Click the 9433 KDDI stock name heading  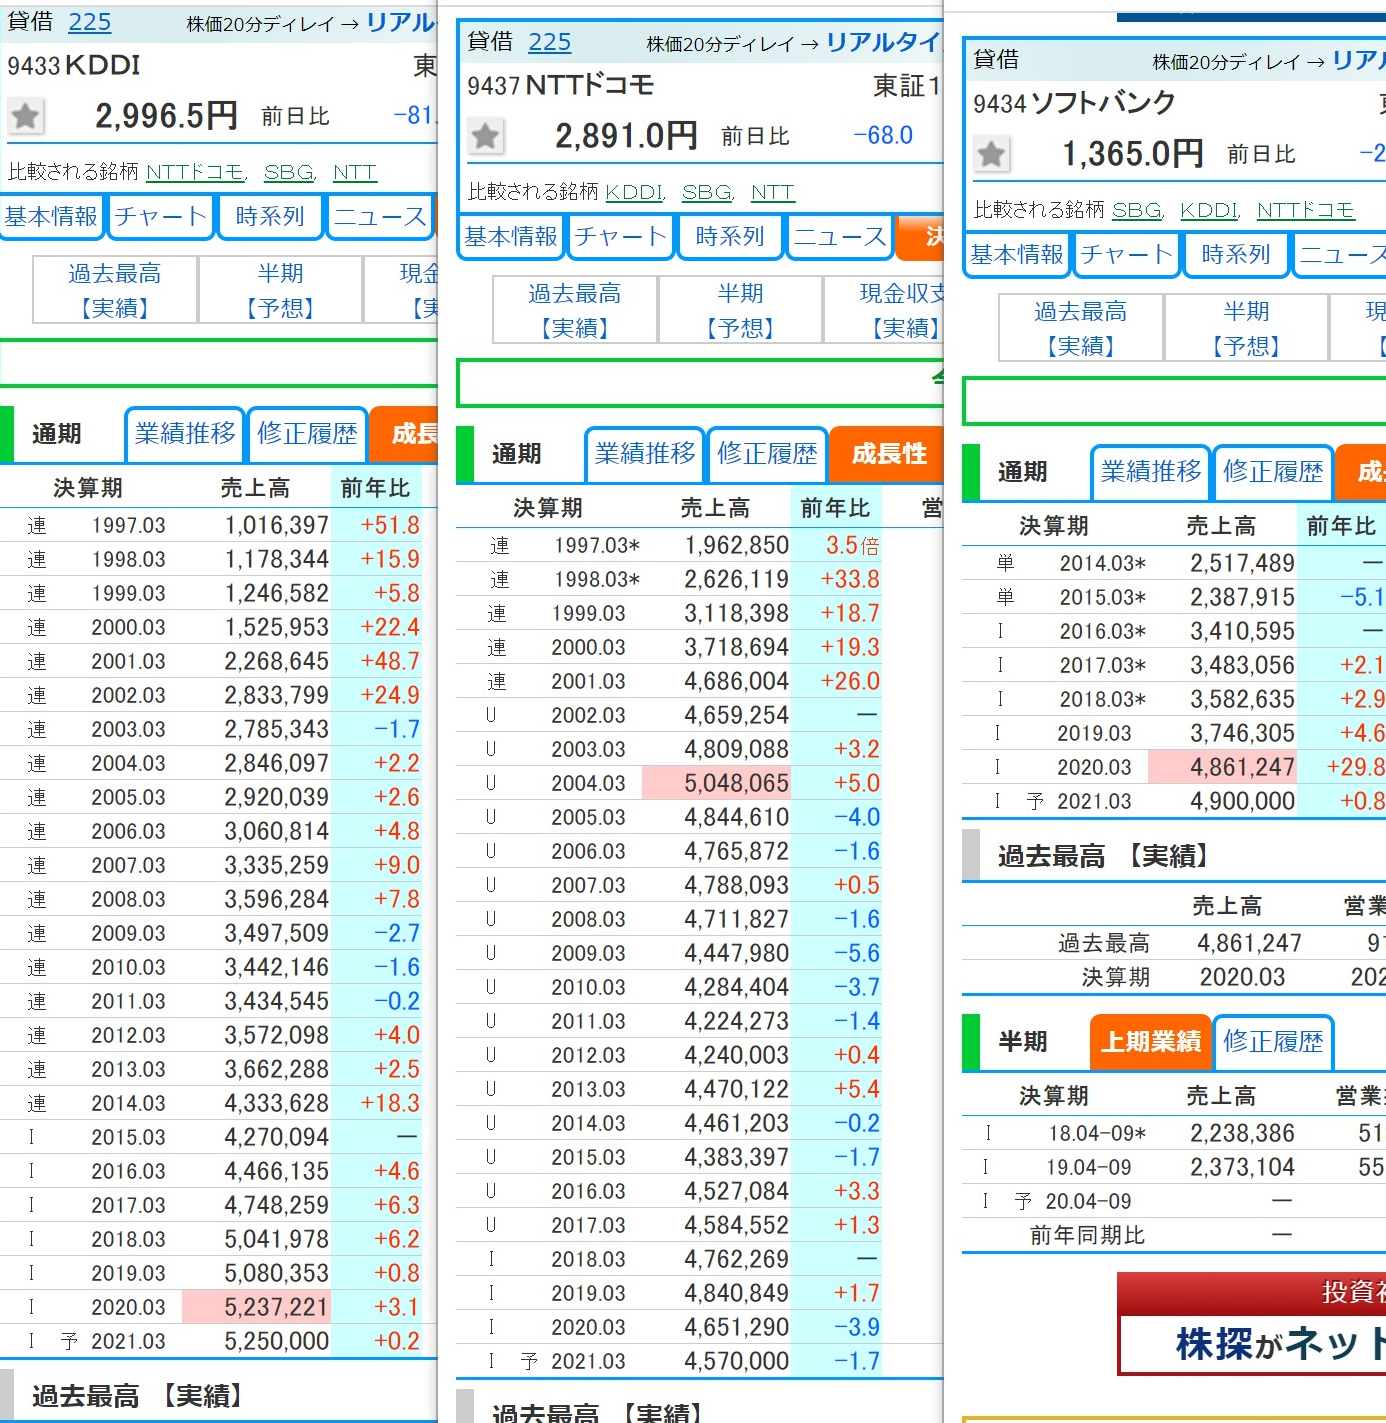point(74,66)
